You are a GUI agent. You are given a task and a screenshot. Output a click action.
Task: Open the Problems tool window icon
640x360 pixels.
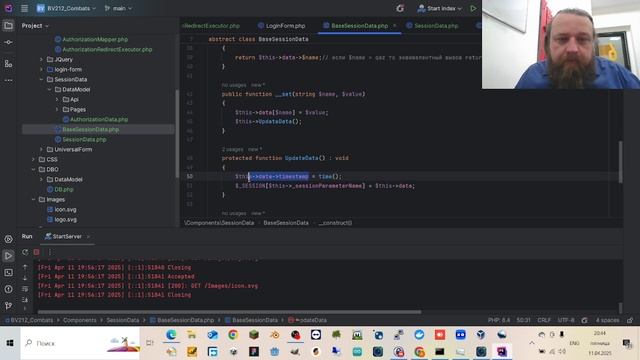pyautogui.click(x=8, y=289)
